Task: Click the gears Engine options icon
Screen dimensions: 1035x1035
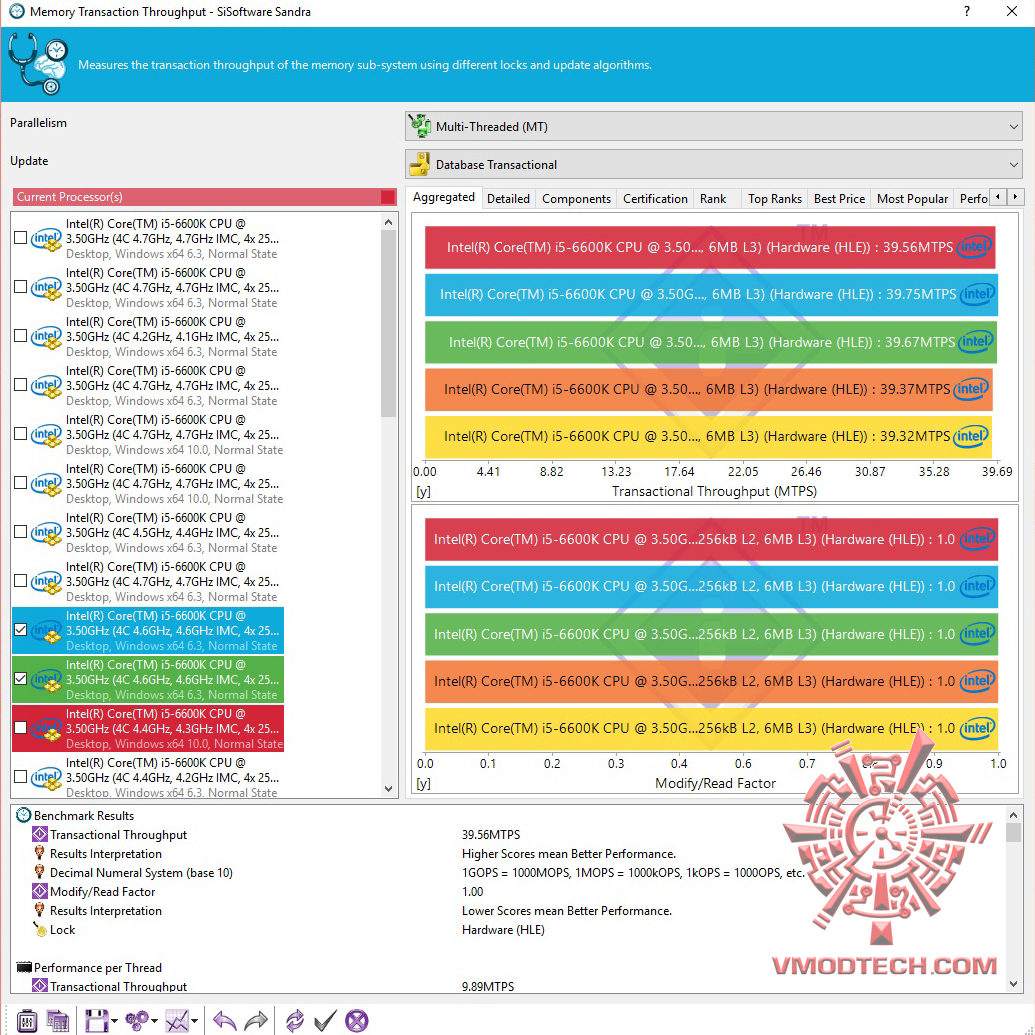Action: pos(137,1020)
